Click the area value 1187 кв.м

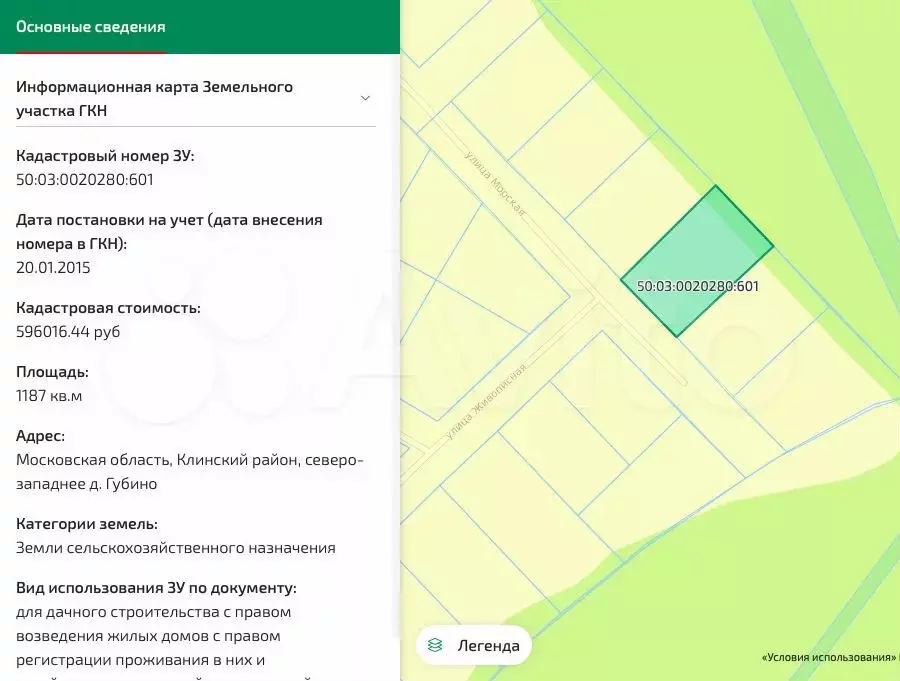click(49, 396)
